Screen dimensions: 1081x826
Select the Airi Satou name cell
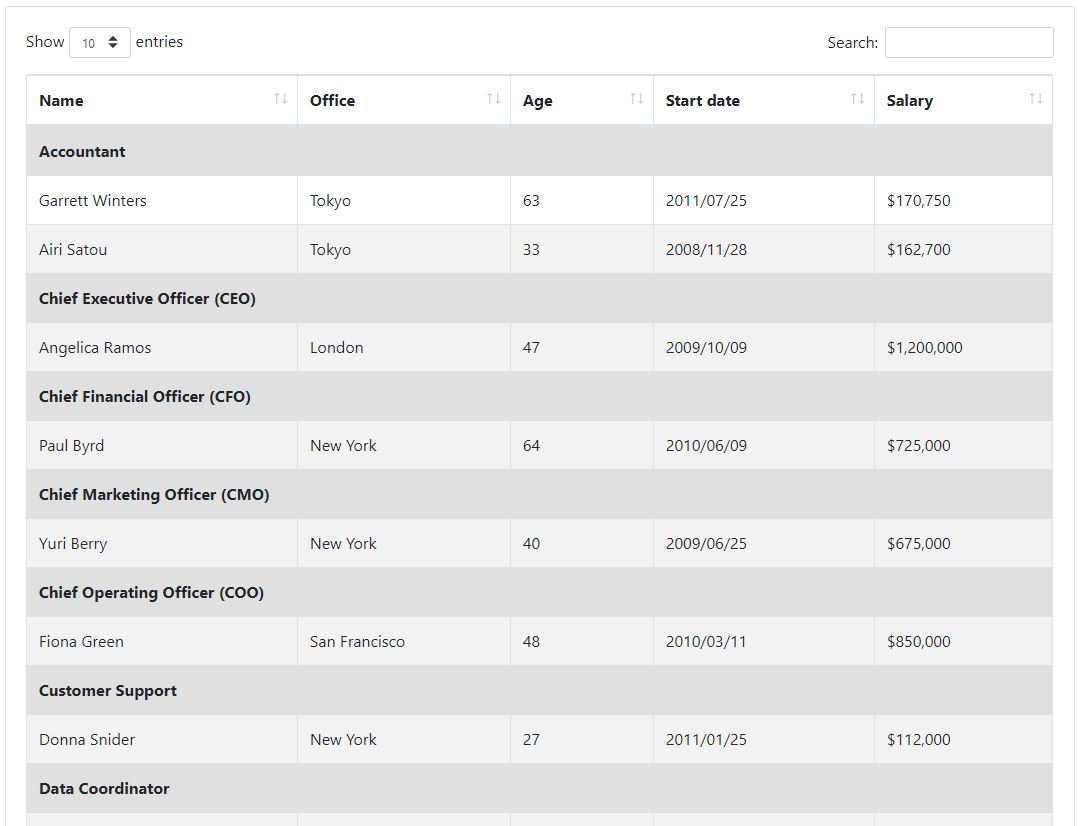point(162,250)
